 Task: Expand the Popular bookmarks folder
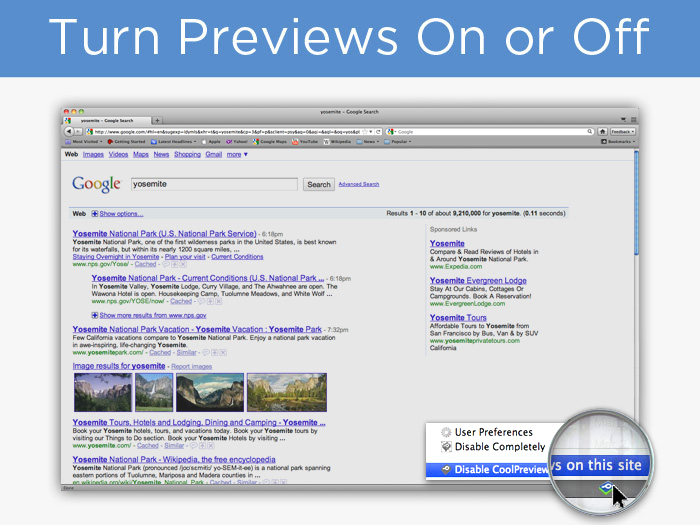tap(398, 142)
